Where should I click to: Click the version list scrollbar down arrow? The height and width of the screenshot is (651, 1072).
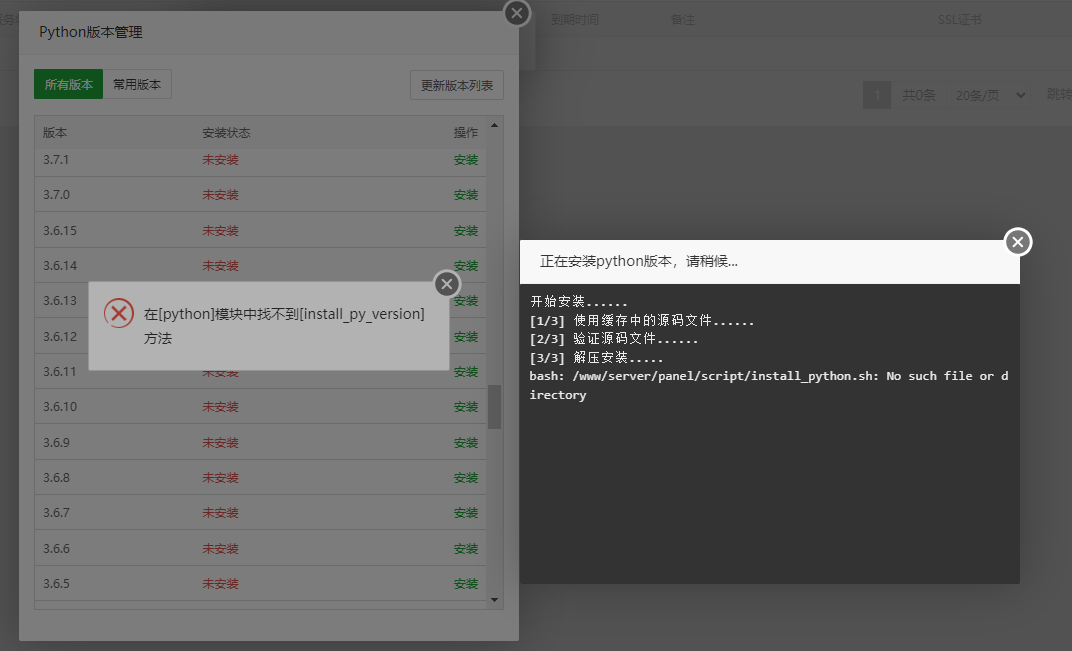pos(494,600)
